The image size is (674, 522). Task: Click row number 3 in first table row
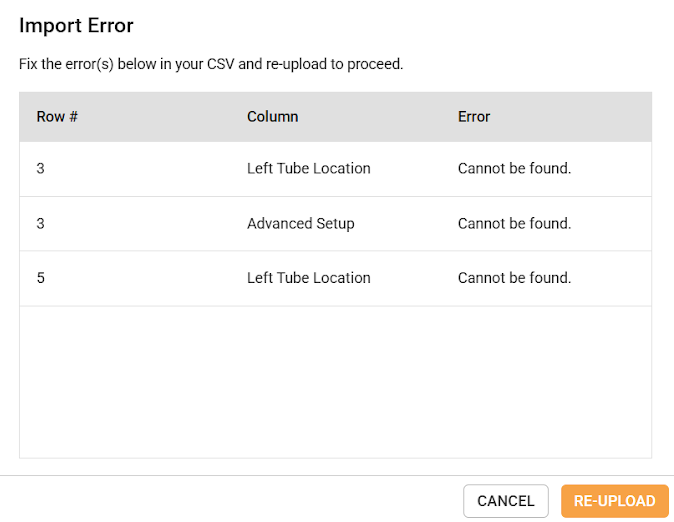[41, 168]
